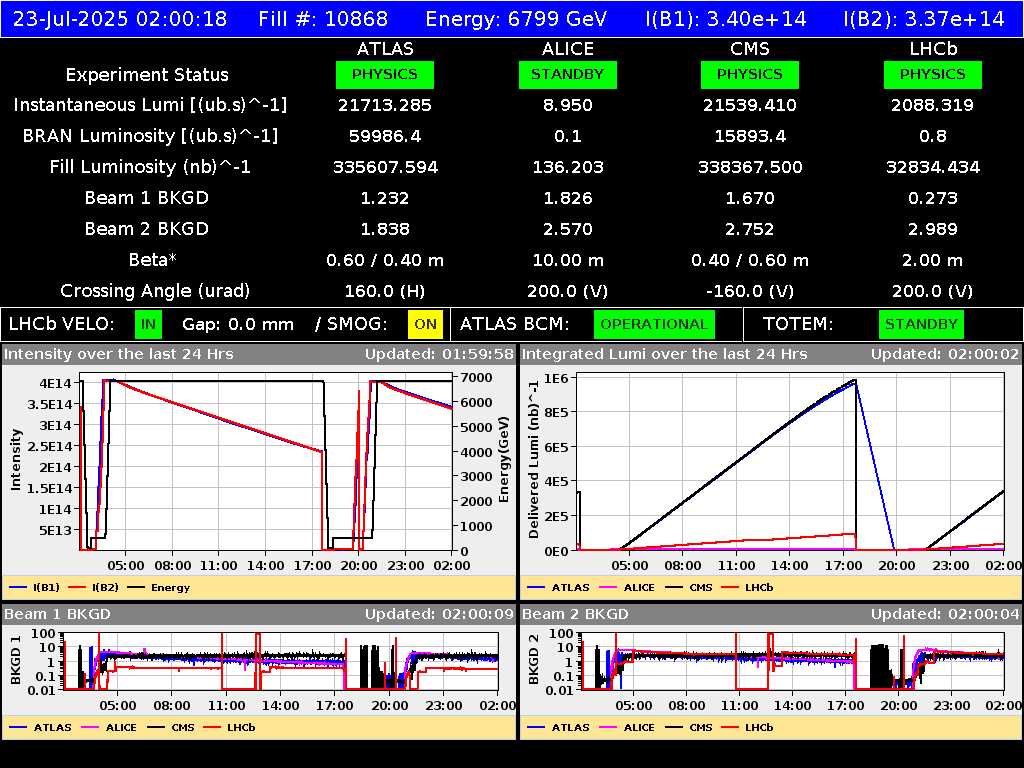
Task: Select LHCb fill luminosity 32834.434
Action: tap(933, 167)
